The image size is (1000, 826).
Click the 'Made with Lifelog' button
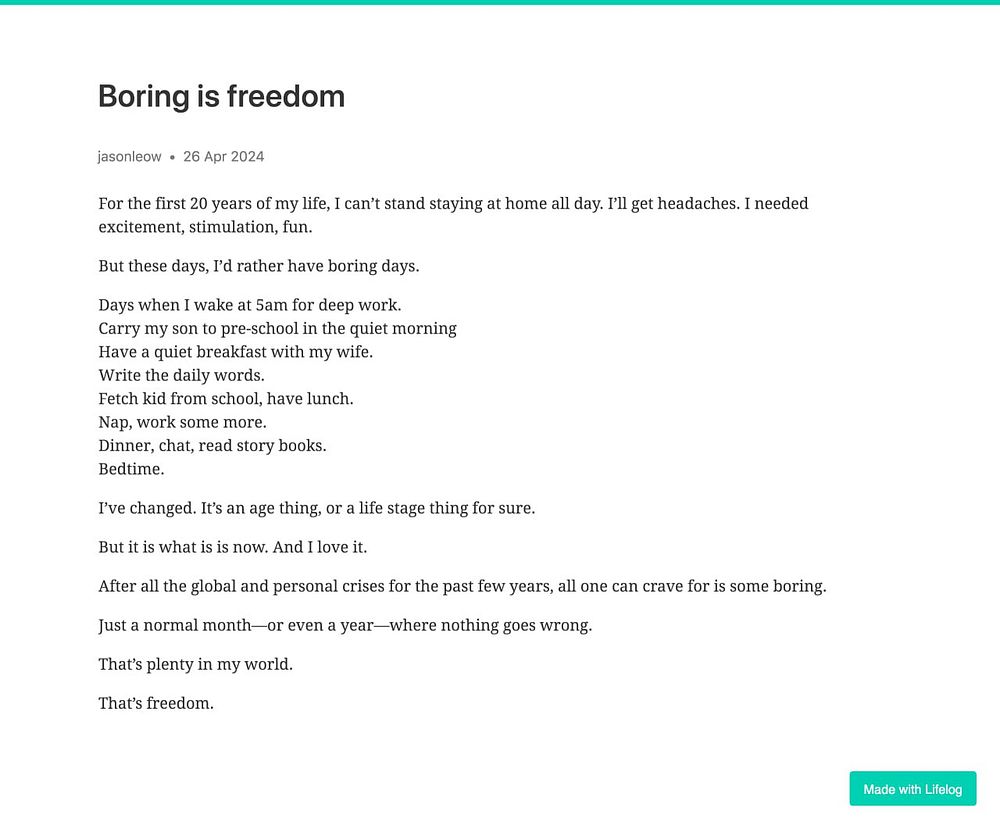pos(912,788)
